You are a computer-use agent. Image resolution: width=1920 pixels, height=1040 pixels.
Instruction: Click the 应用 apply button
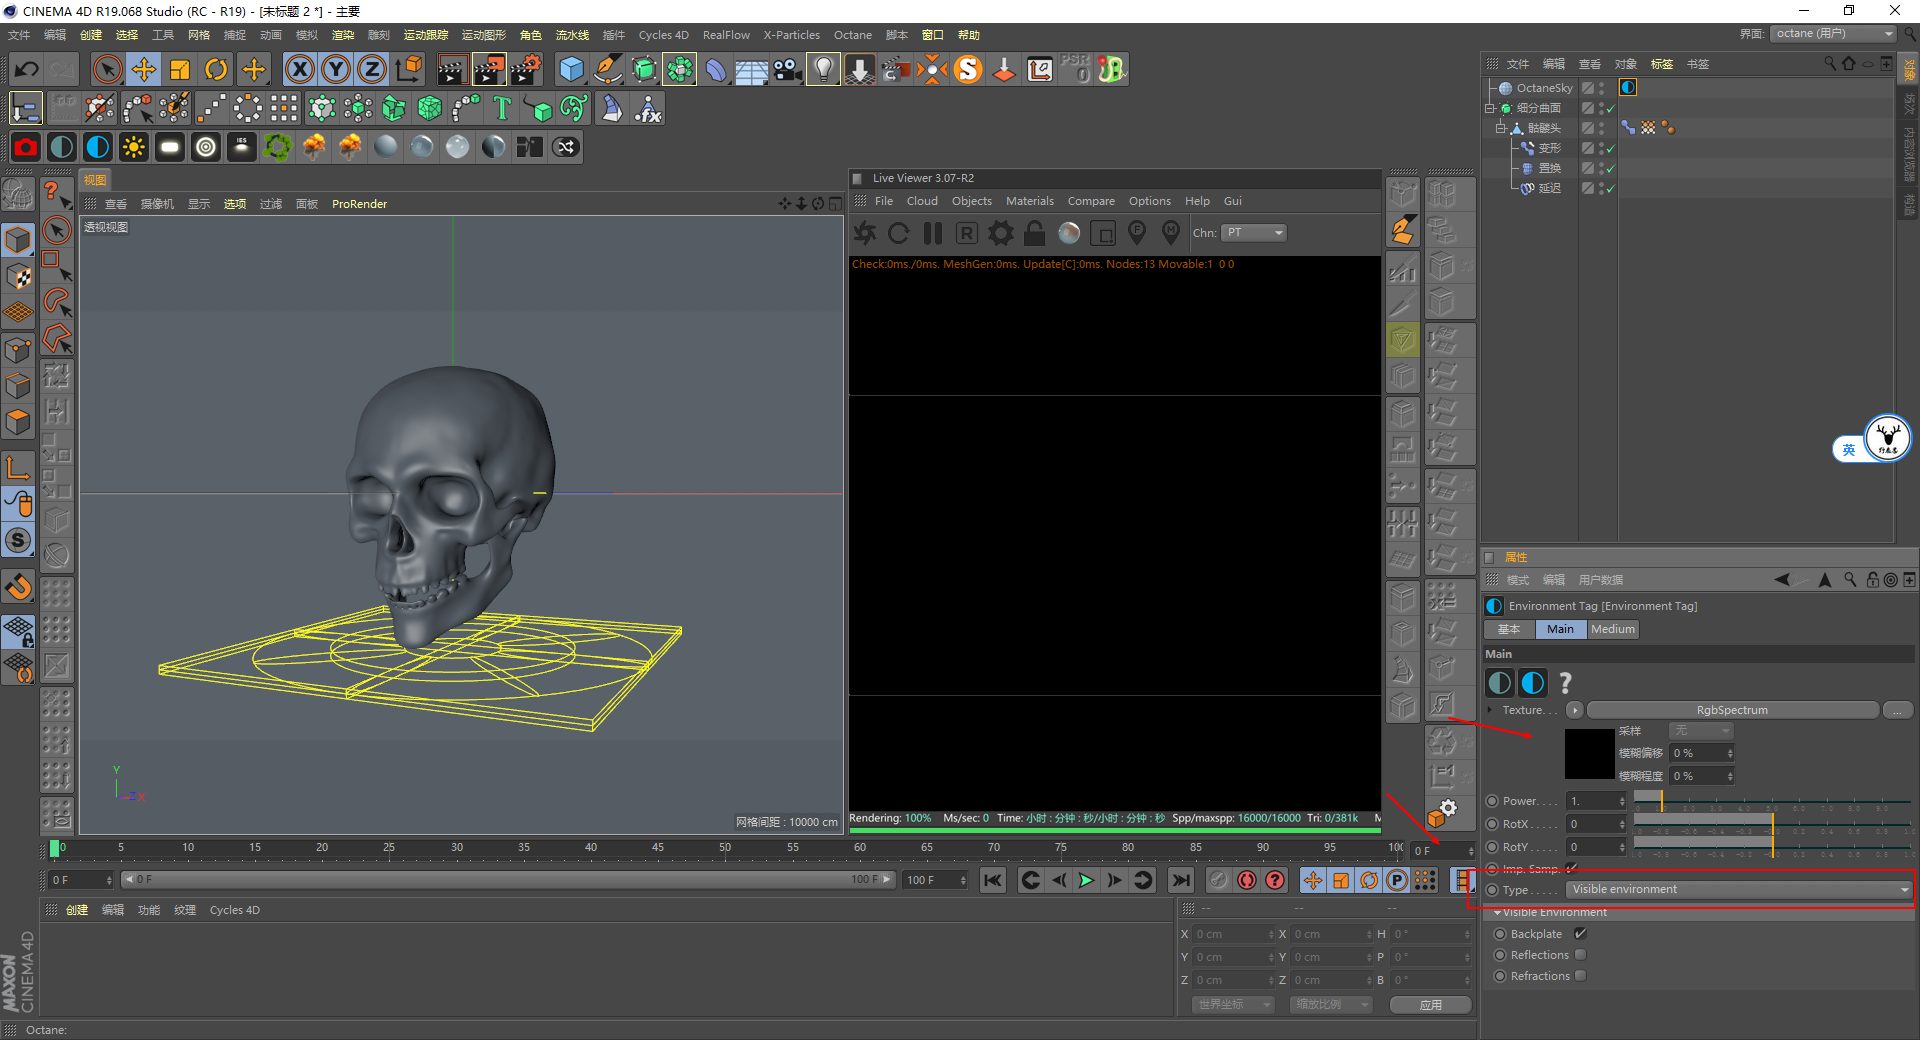1430,1004
